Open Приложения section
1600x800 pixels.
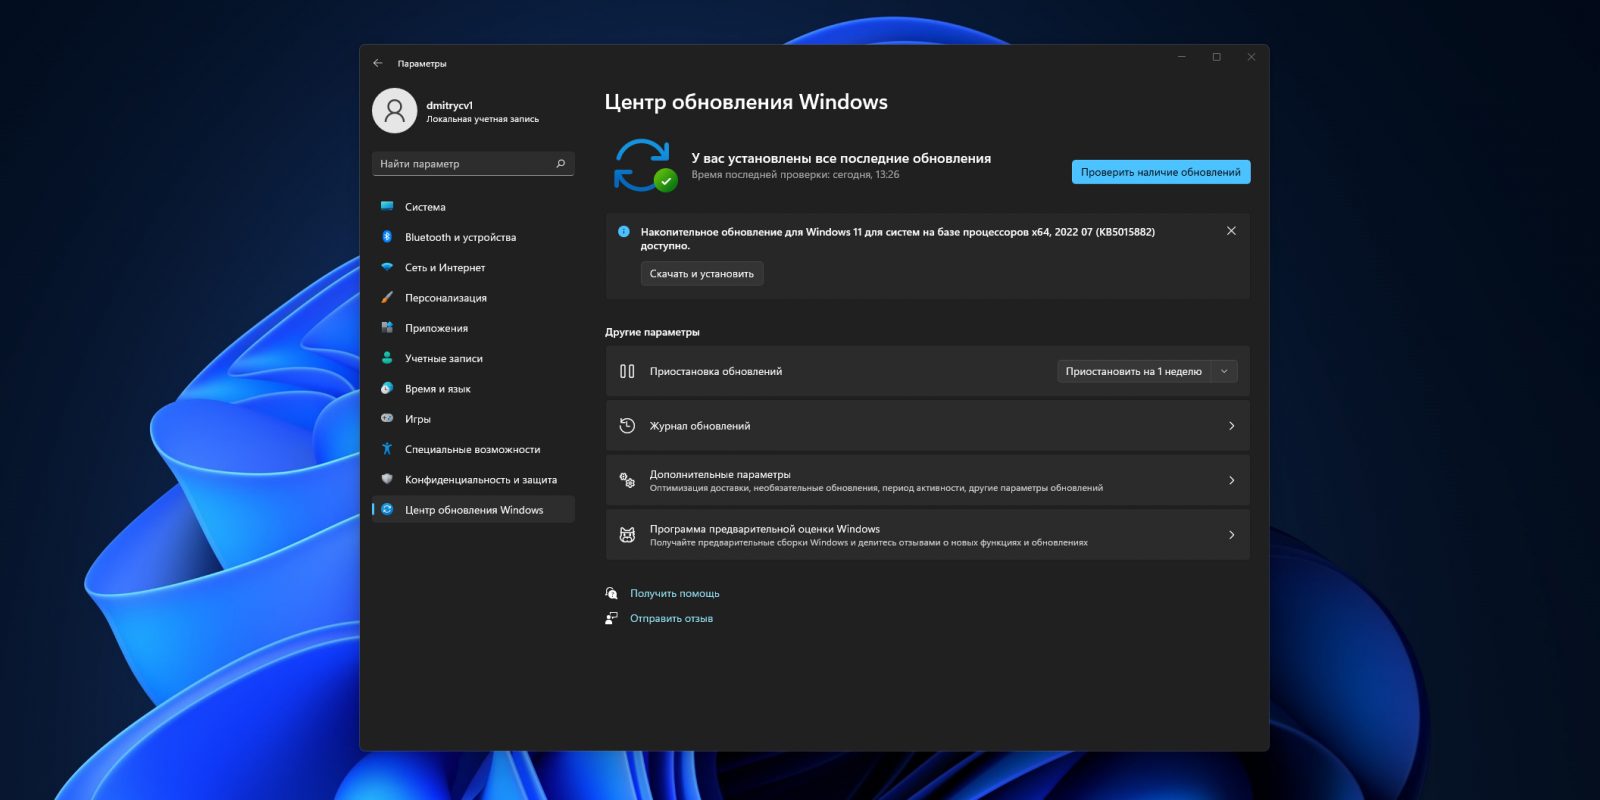click(x=473, y=328)
